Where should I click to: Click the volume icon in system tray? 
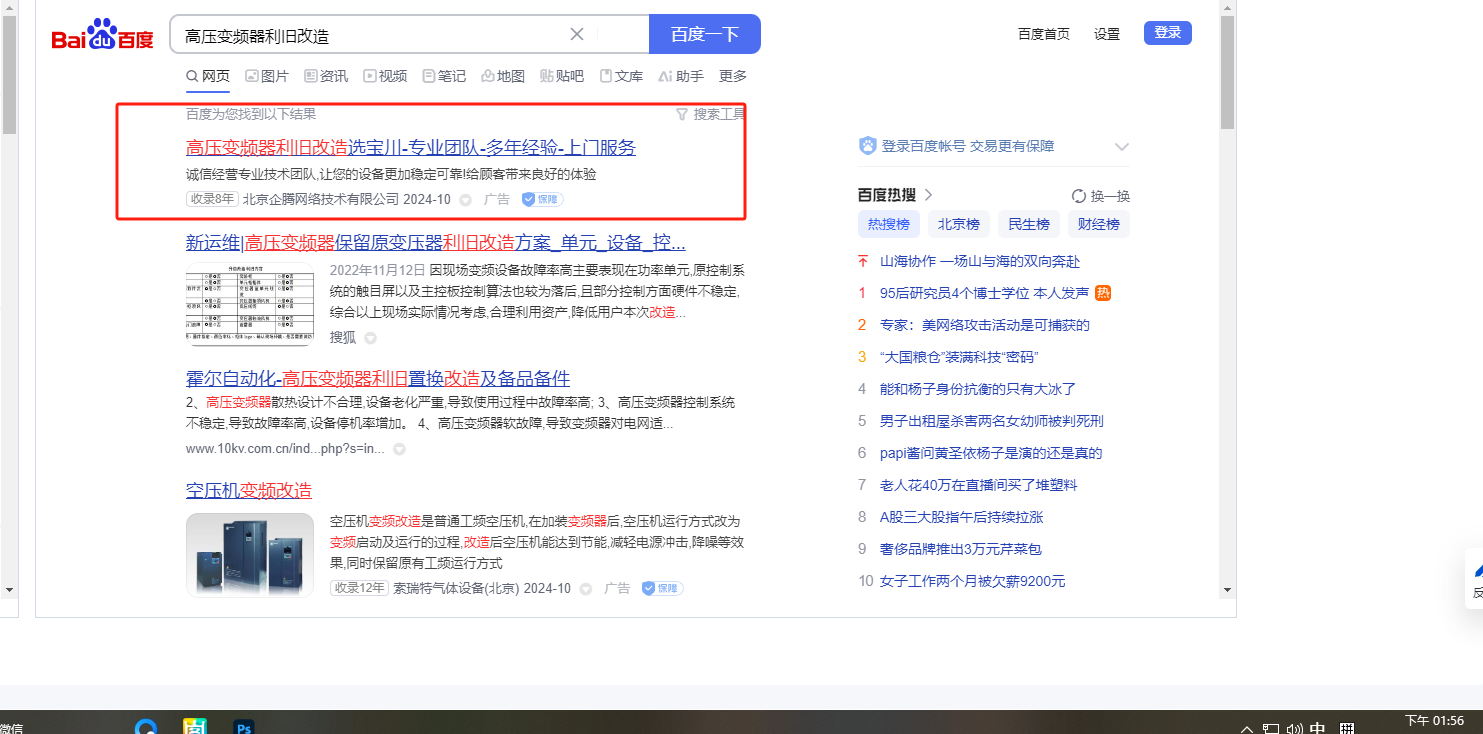click(x=1295, y=729)
